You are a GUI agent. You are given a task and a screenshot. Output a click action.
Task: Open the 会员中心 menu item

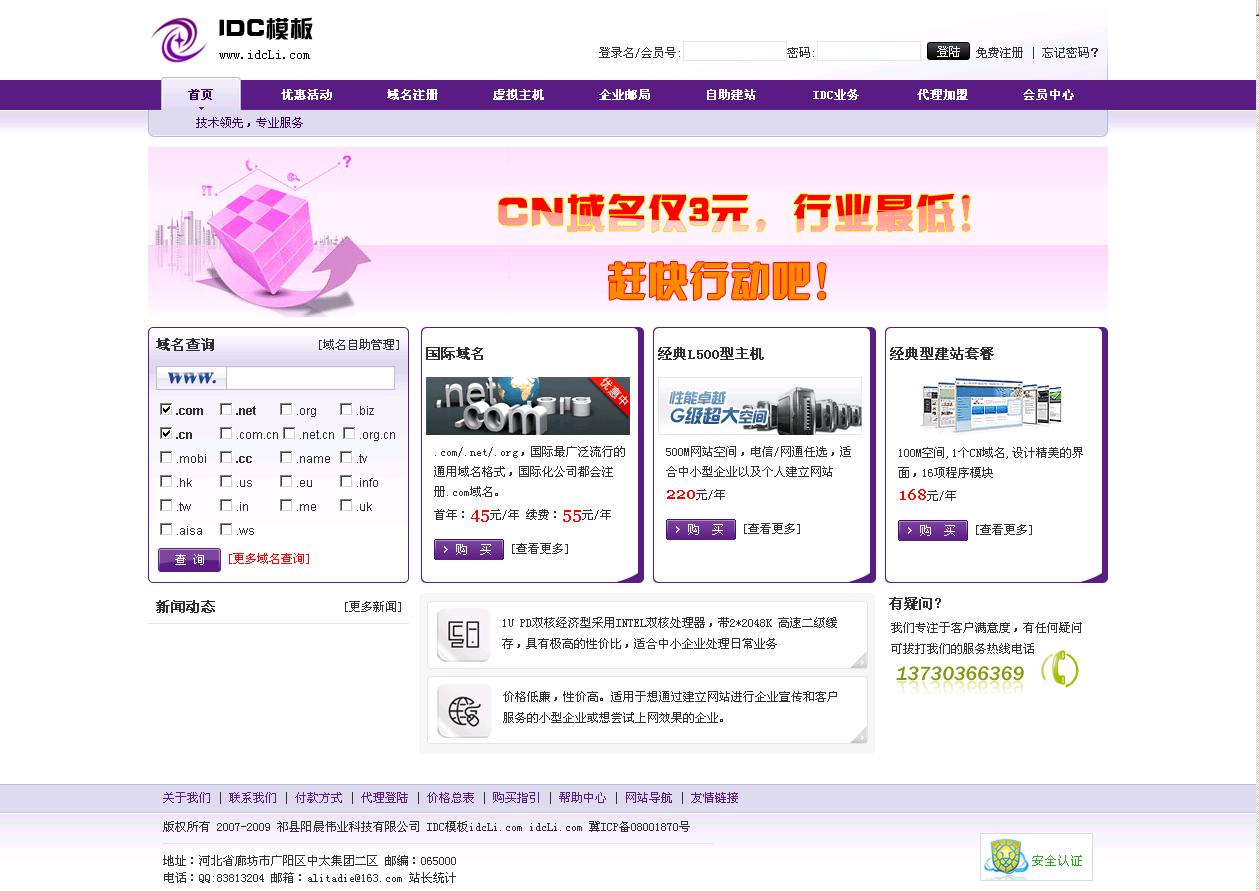[x=1047, y=94]
